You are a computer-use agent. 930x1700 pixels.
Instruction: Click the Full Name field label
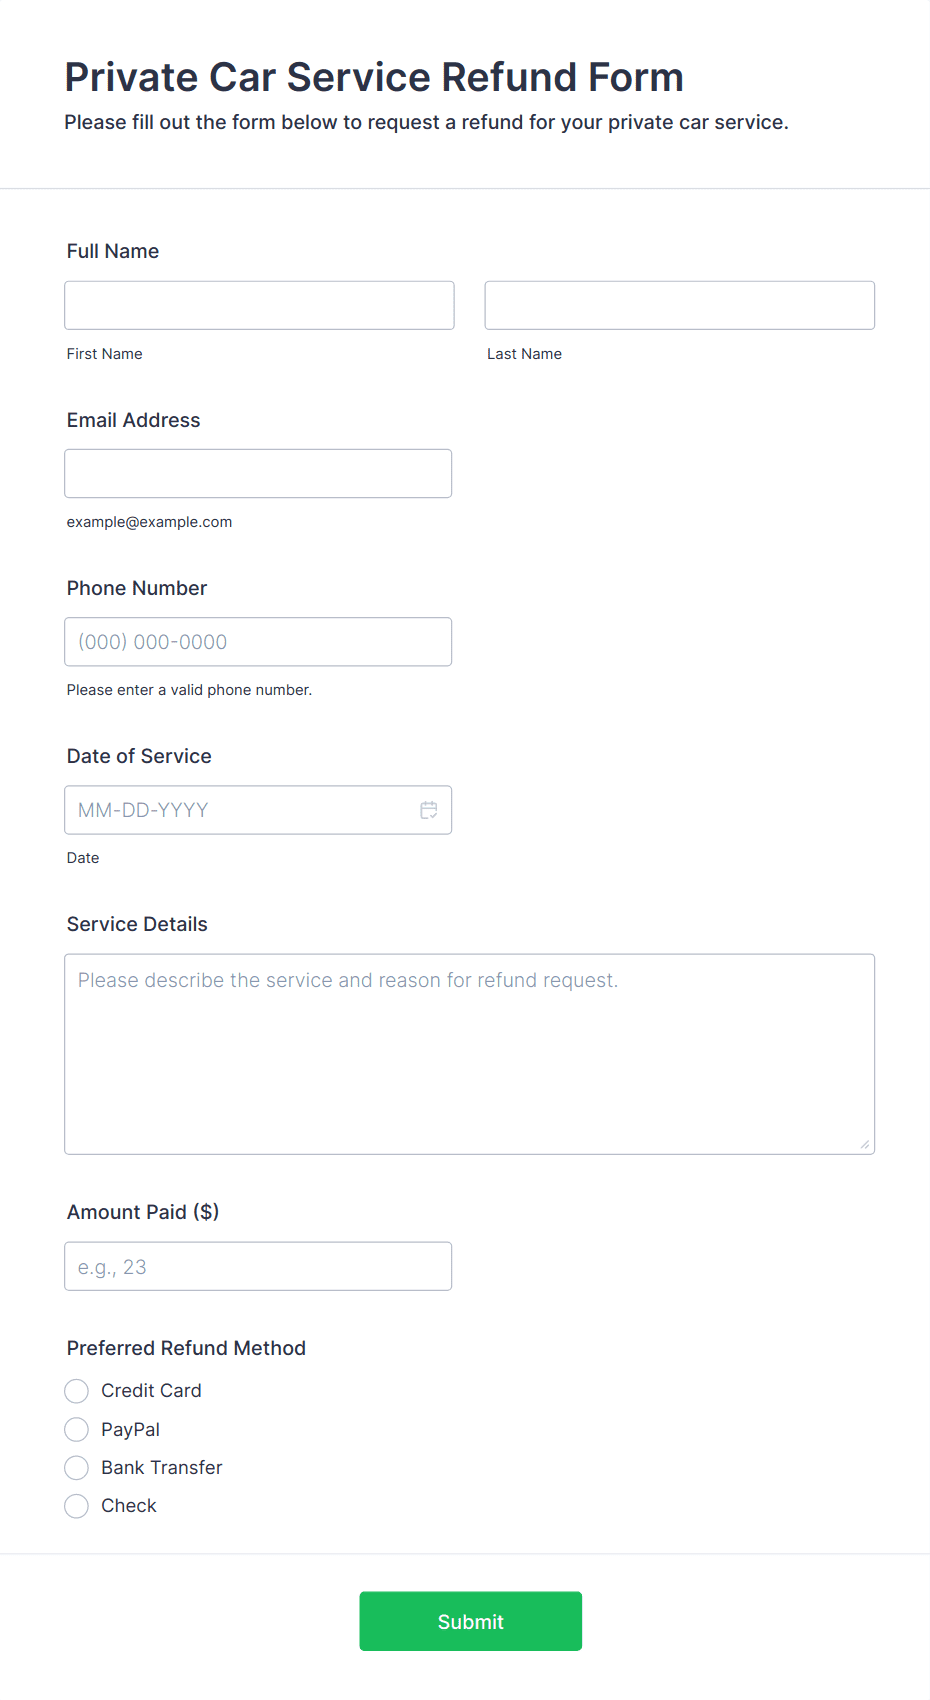click(x=113, y=251)
